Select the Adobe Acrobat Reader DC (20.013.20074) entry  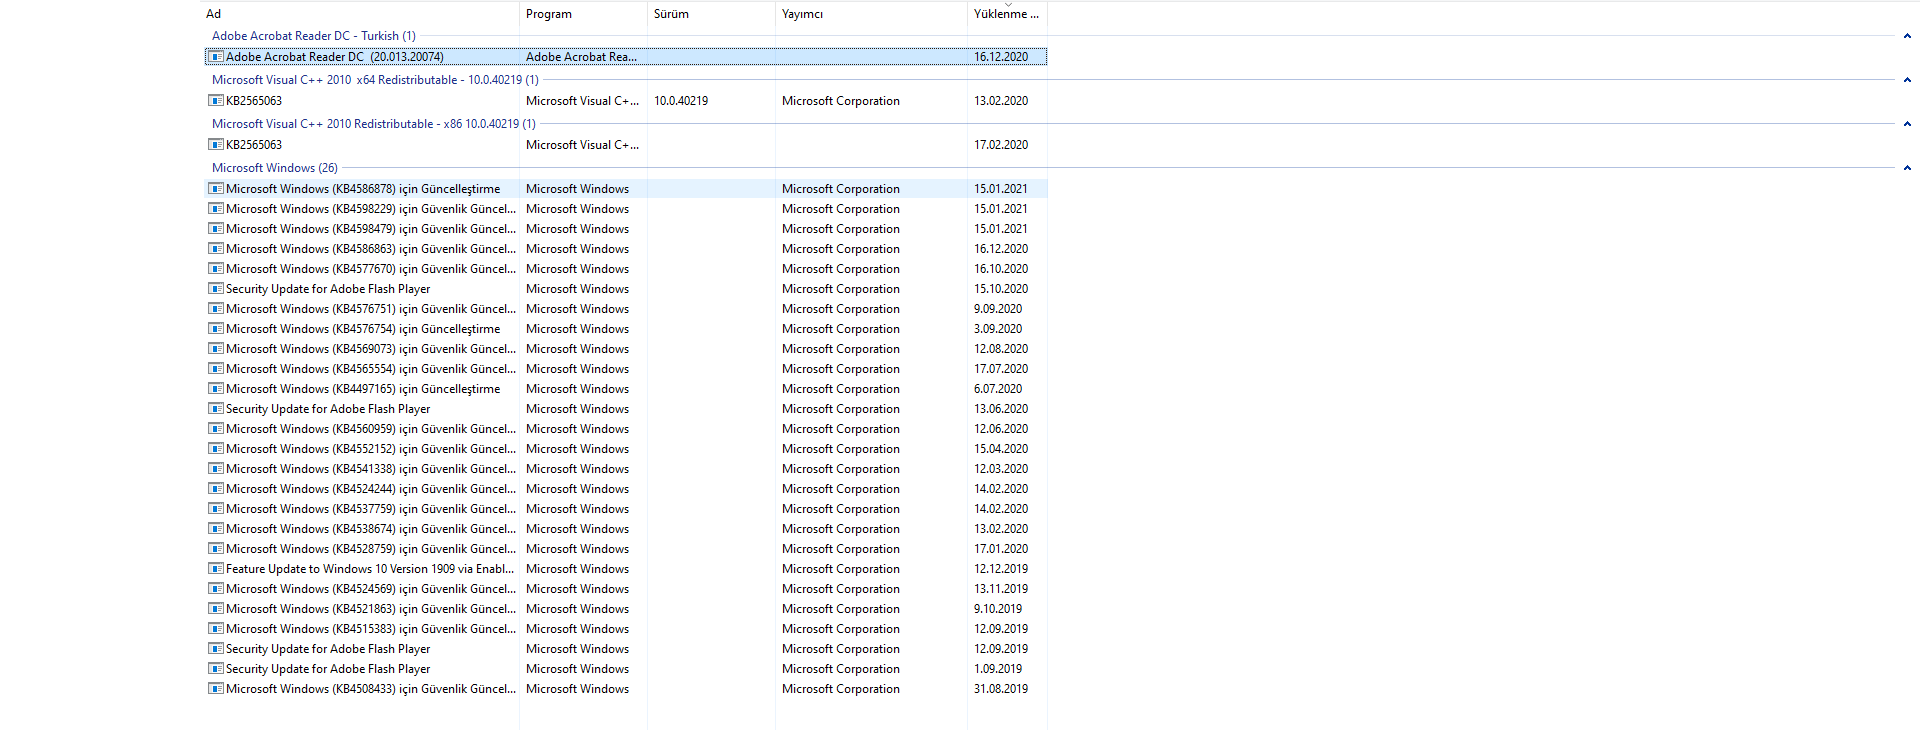point(626,57)
